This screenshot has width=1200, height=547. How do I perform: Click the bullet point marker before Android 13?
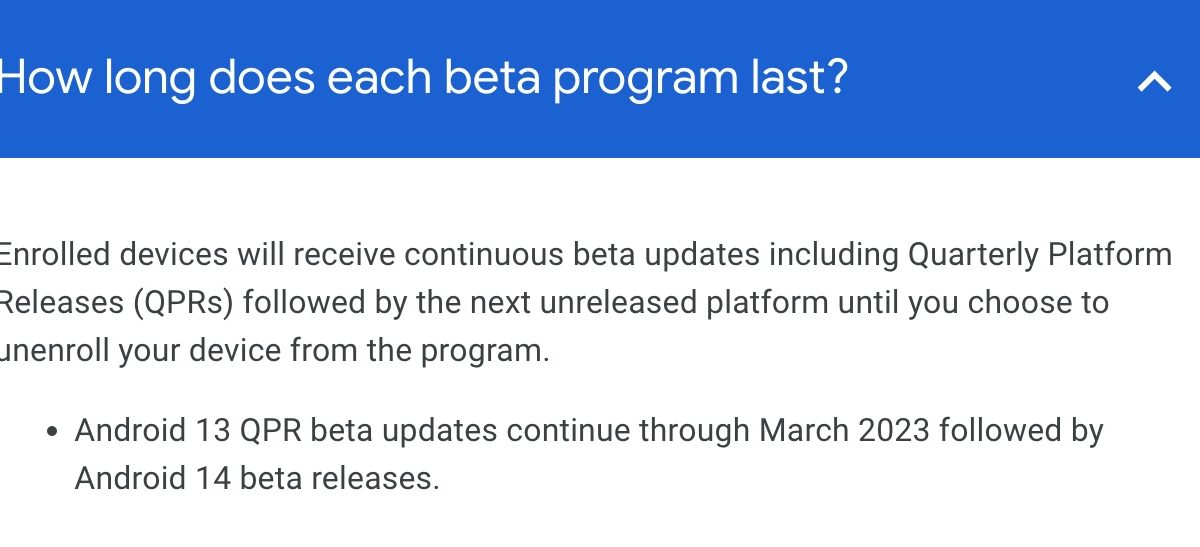pos(52,432)
